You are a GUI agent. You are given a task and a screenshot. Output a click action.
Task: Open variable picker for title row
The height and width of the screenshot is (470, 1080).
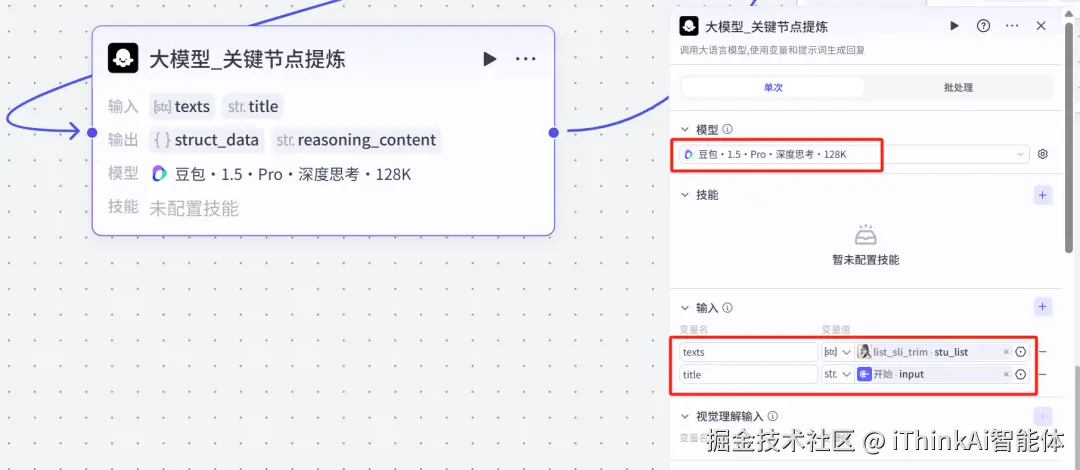[1021, 374]
